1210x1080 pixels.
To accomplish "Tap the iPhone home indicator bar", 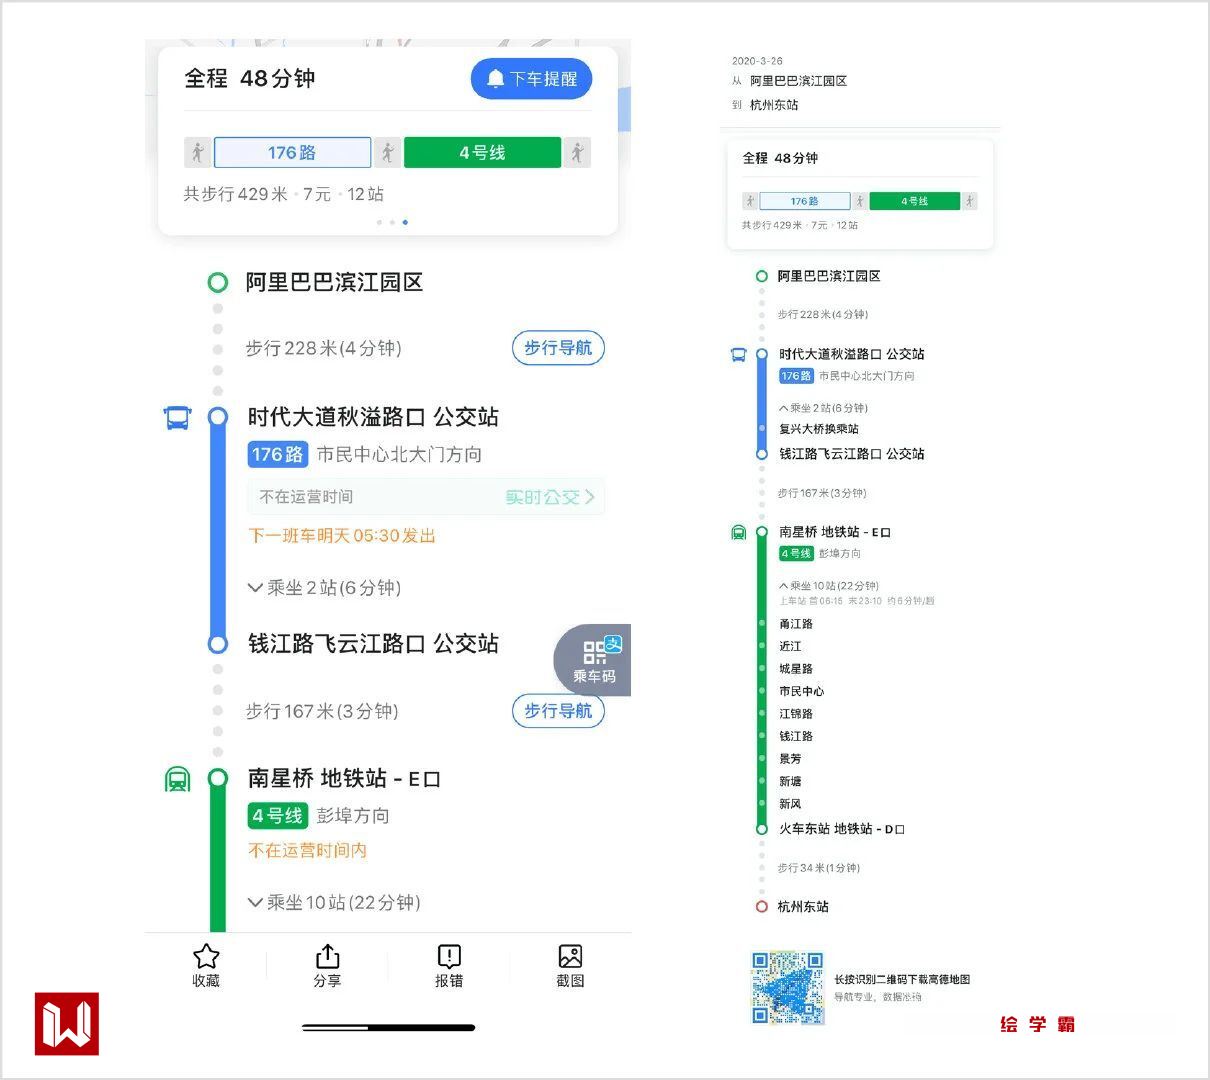I will (x=388, y=1027).
